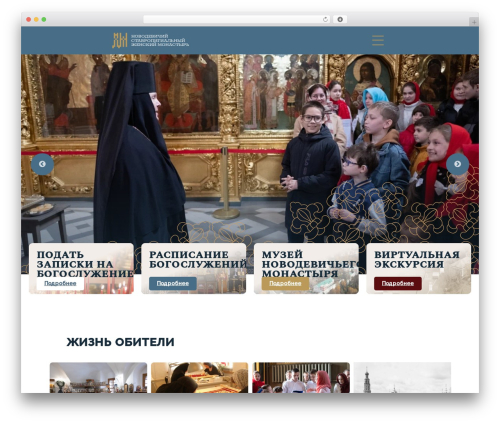Open a new browser tab with plus
This screenshot has height=423, width=500.
click(474, 22)
